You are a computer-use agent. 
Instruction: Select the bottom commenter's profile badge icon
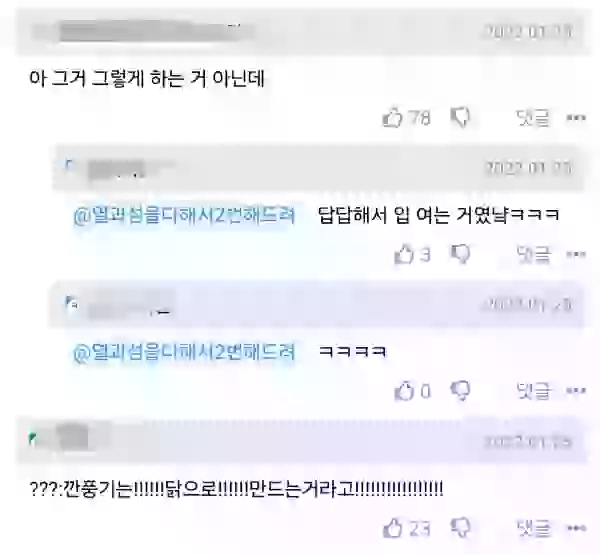click(33, 438)
